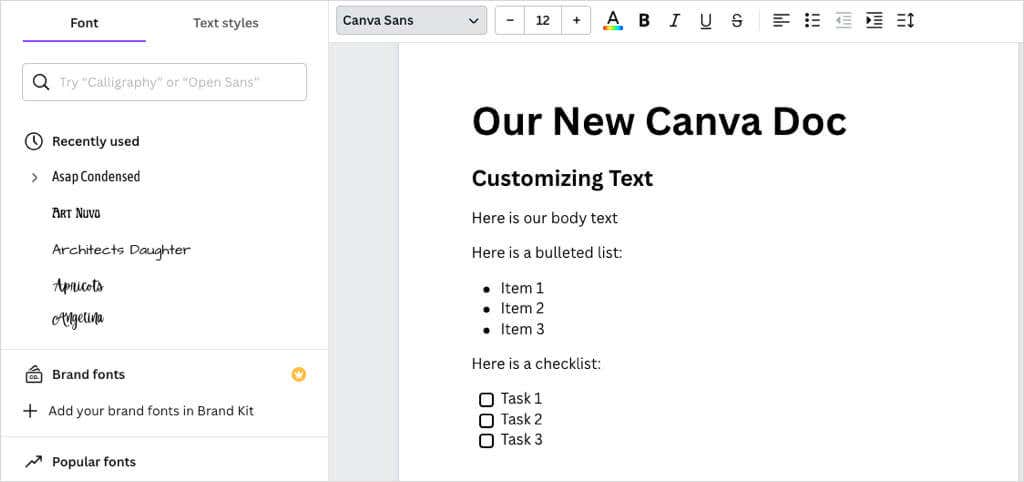The image size is (1024, 482).
Task: Mark Task 3 as done
Action: [486, 440]
